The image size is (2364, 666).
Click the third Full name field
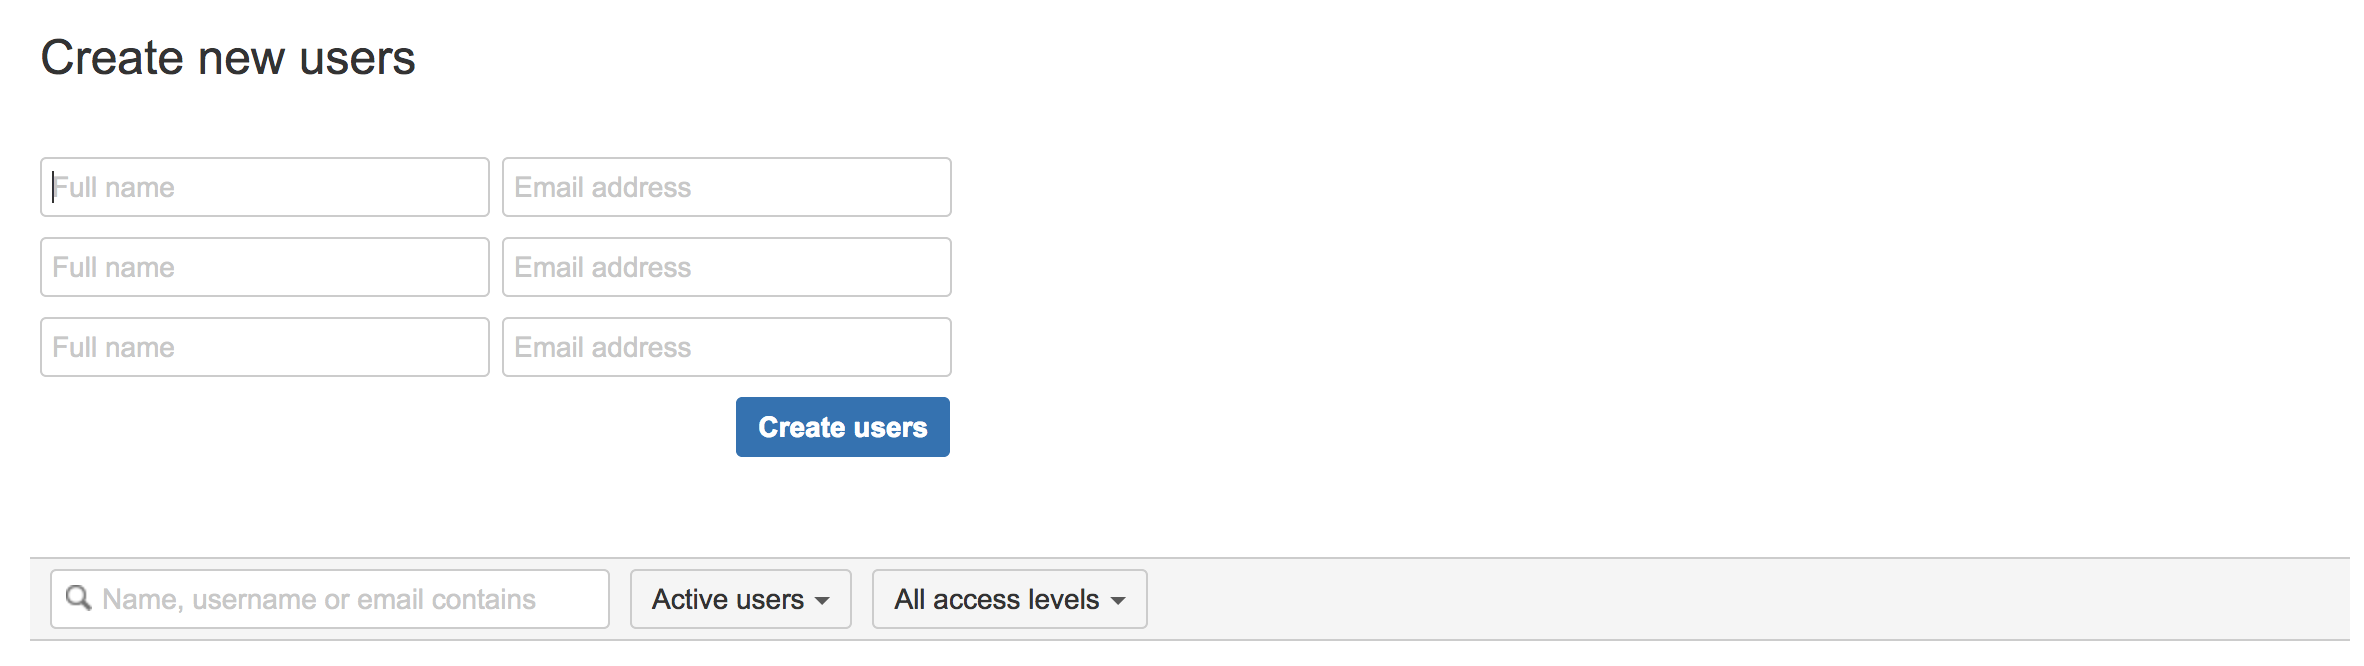coord(263,347)
